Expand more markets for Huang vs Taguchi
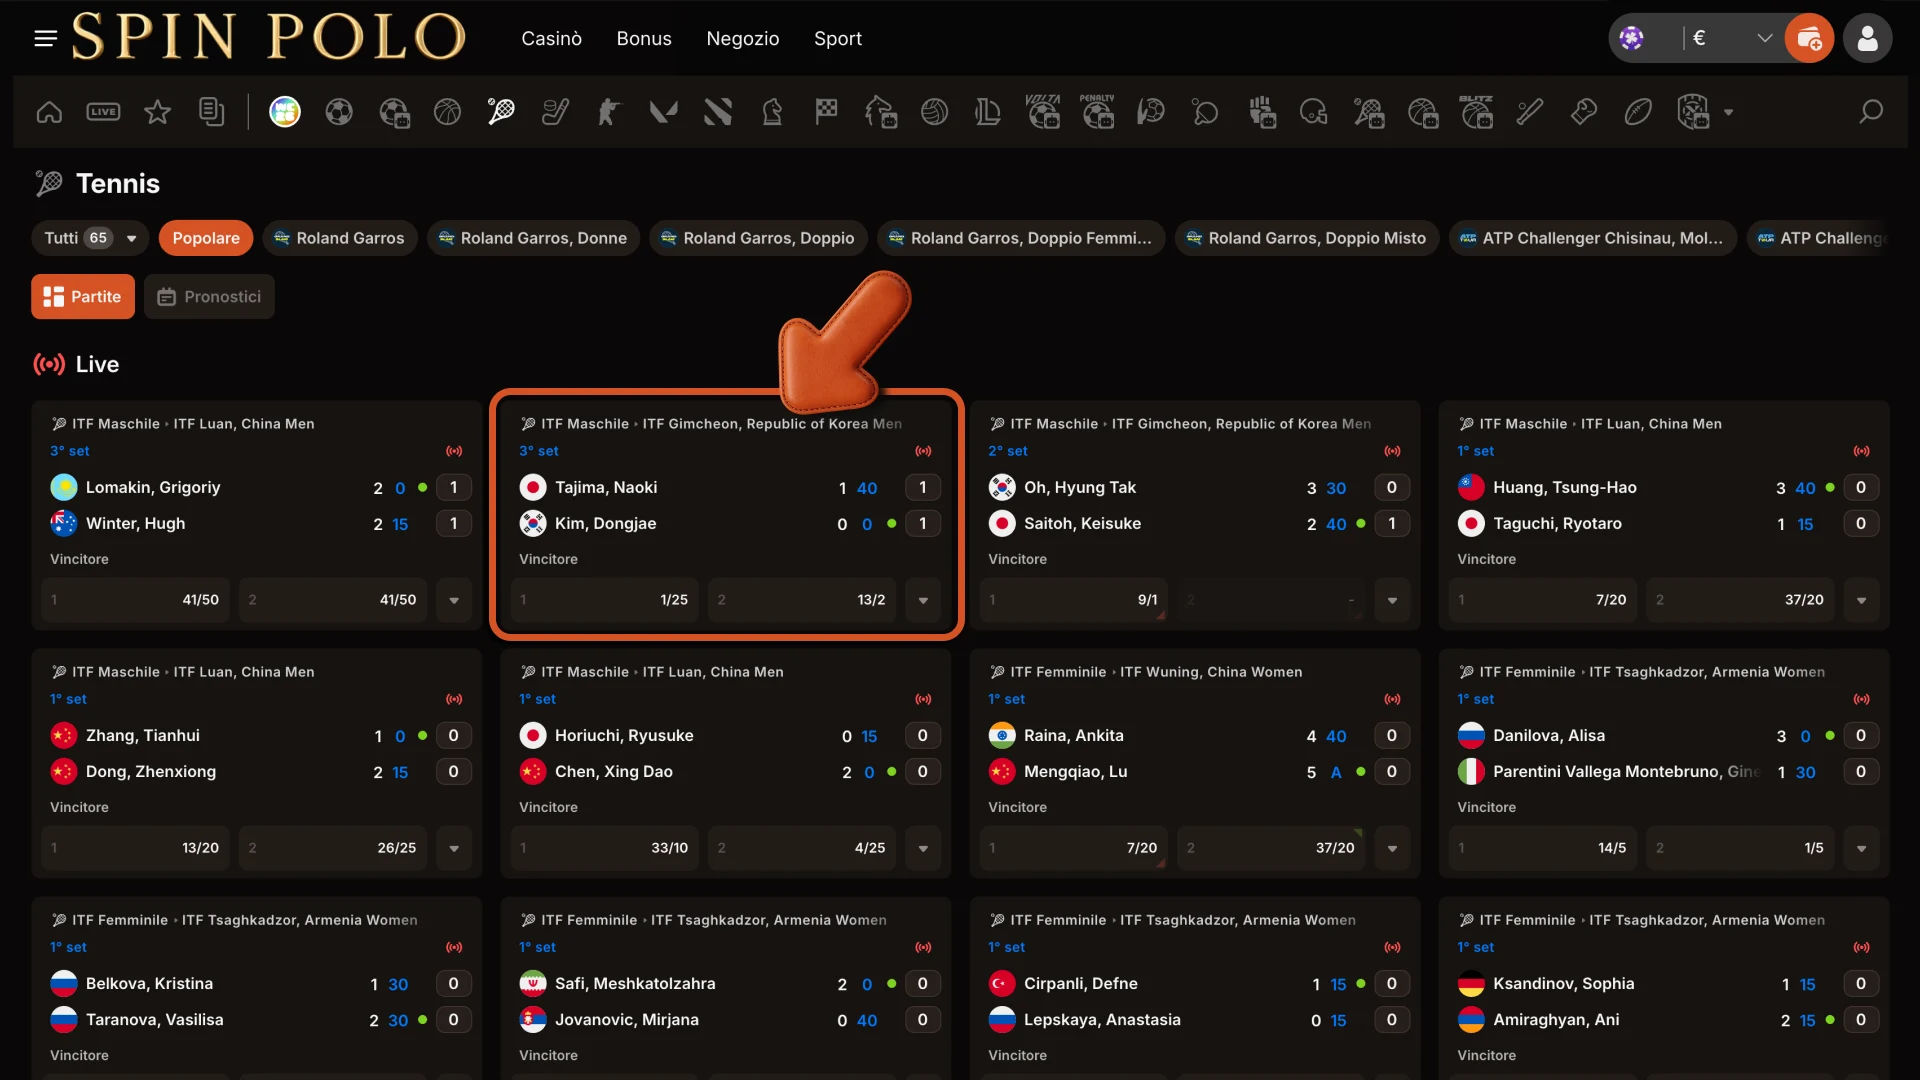The width and height of the screenshot is (1920, 1080). (1861, 600)
